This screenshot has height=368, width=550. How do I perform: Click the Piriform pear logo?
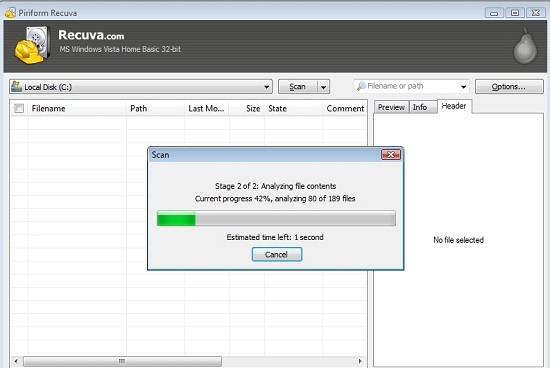525,46
